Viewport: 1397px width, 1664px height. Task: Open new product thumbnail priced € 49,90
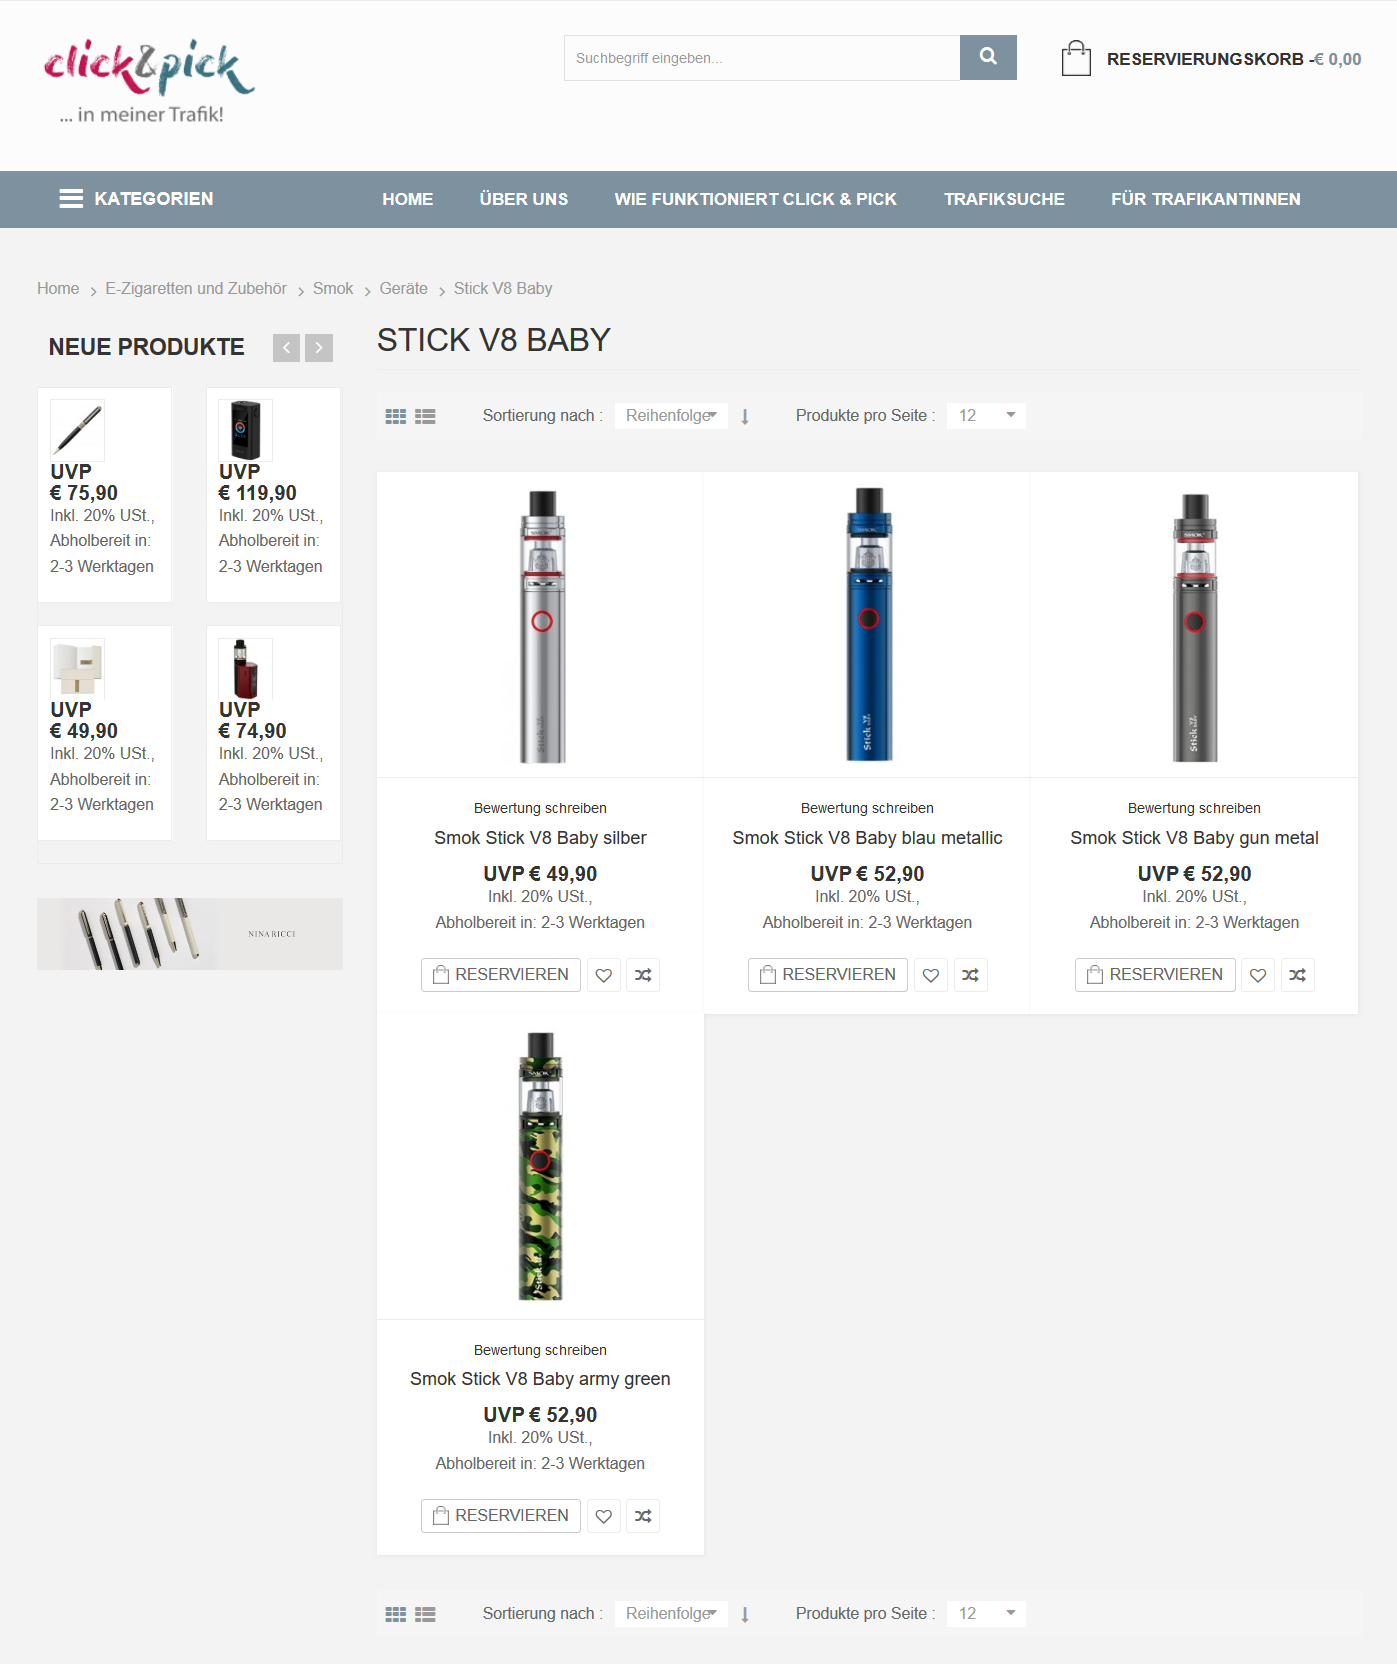[x=77, y=668]
